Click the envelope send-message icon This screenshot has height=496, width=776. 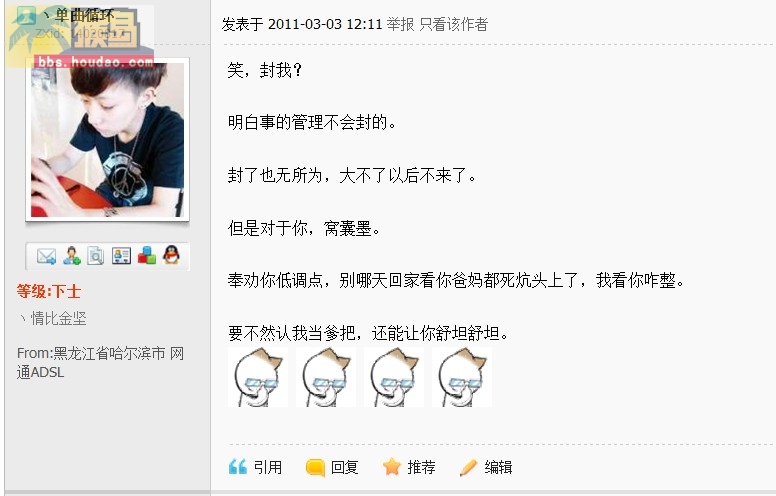point(47,256)
